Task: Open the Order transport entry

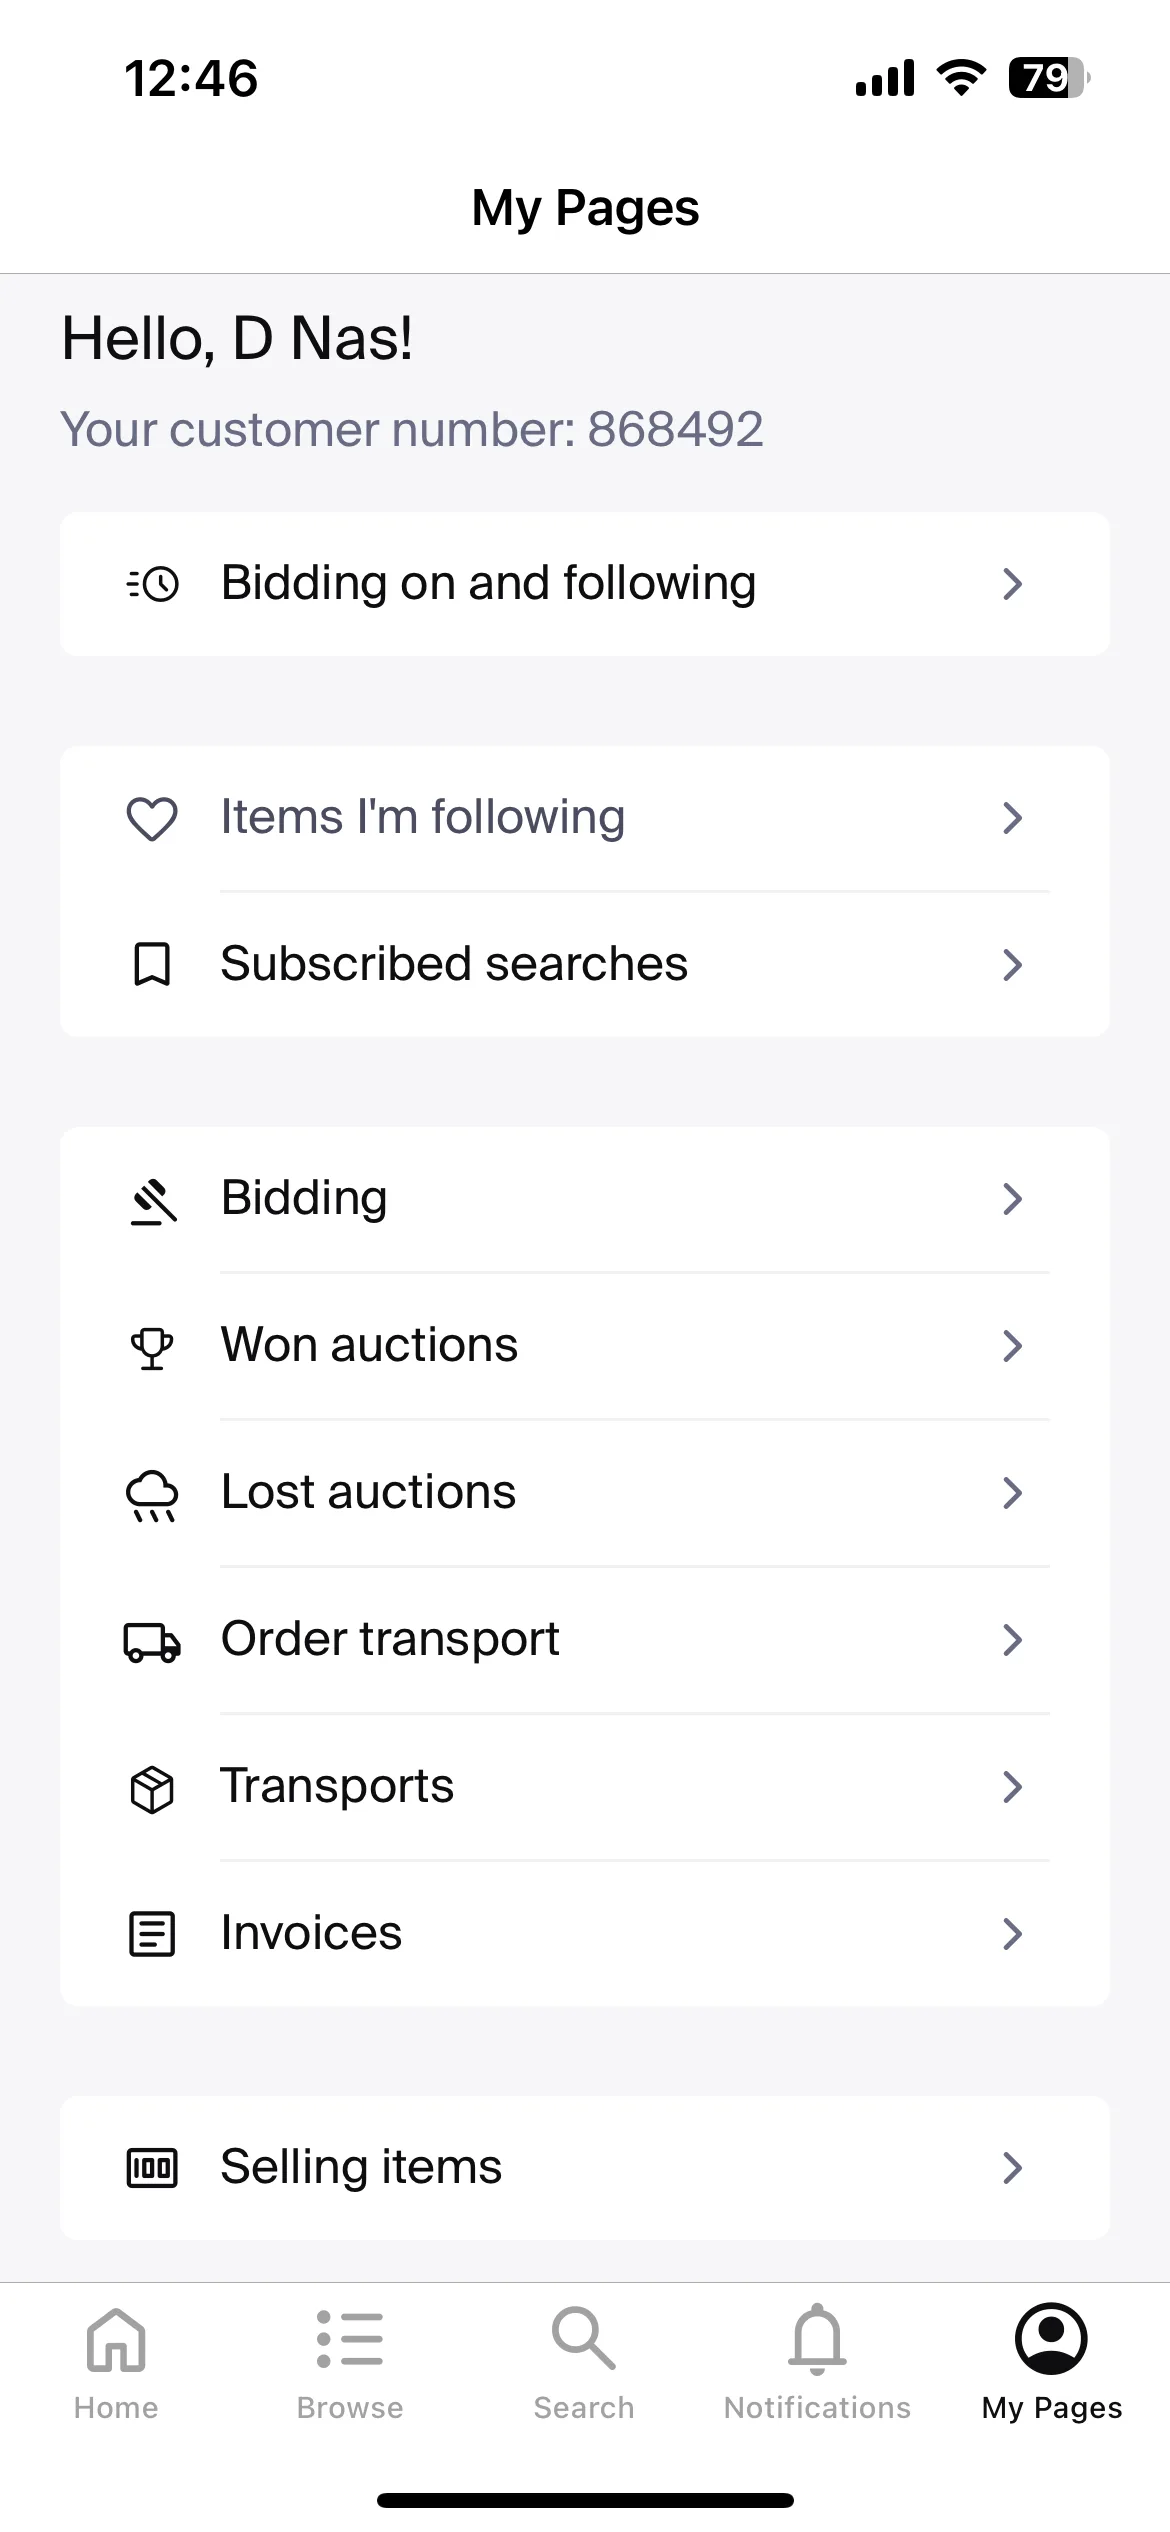Action: pyautogui.click(x=585, y=1640)
